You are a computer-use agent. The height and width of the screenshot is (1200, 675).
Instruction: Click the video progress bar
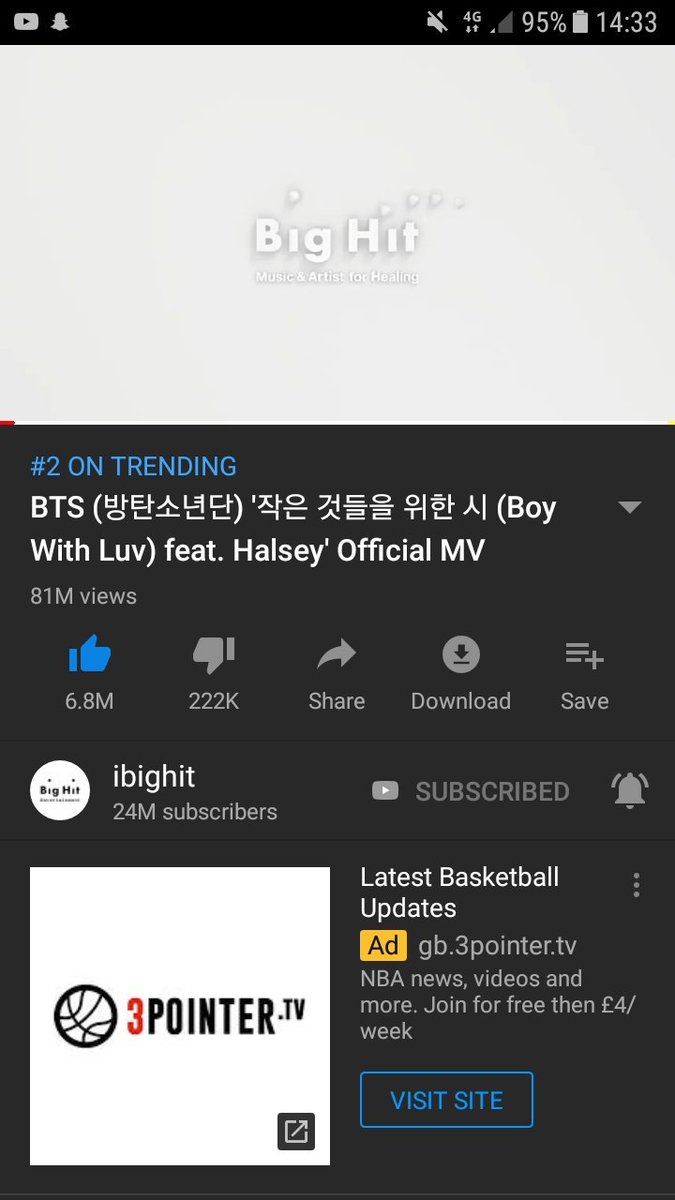(x=337, y=423)
